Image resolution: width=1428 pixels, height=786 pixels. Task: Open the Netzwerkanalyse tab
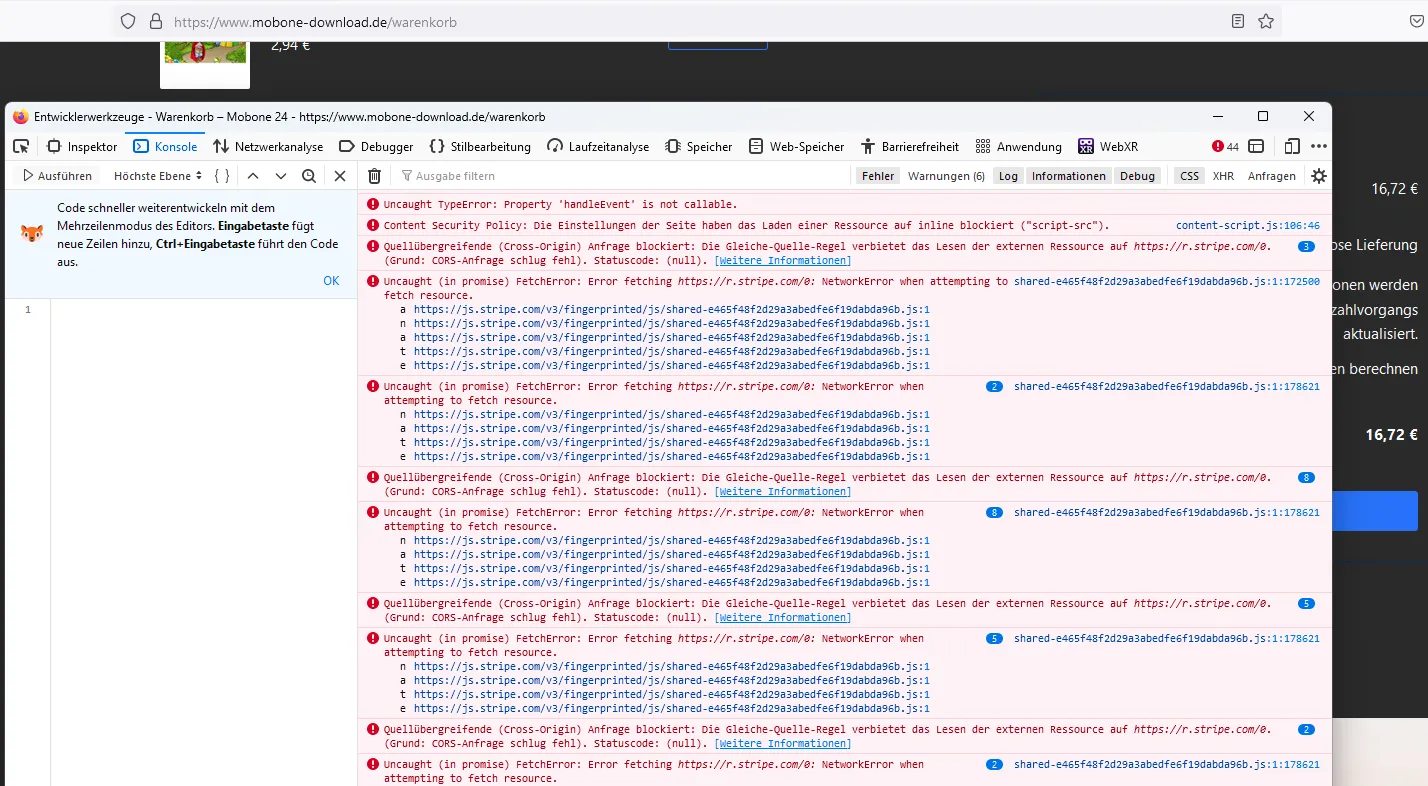(x=269, y=147)
